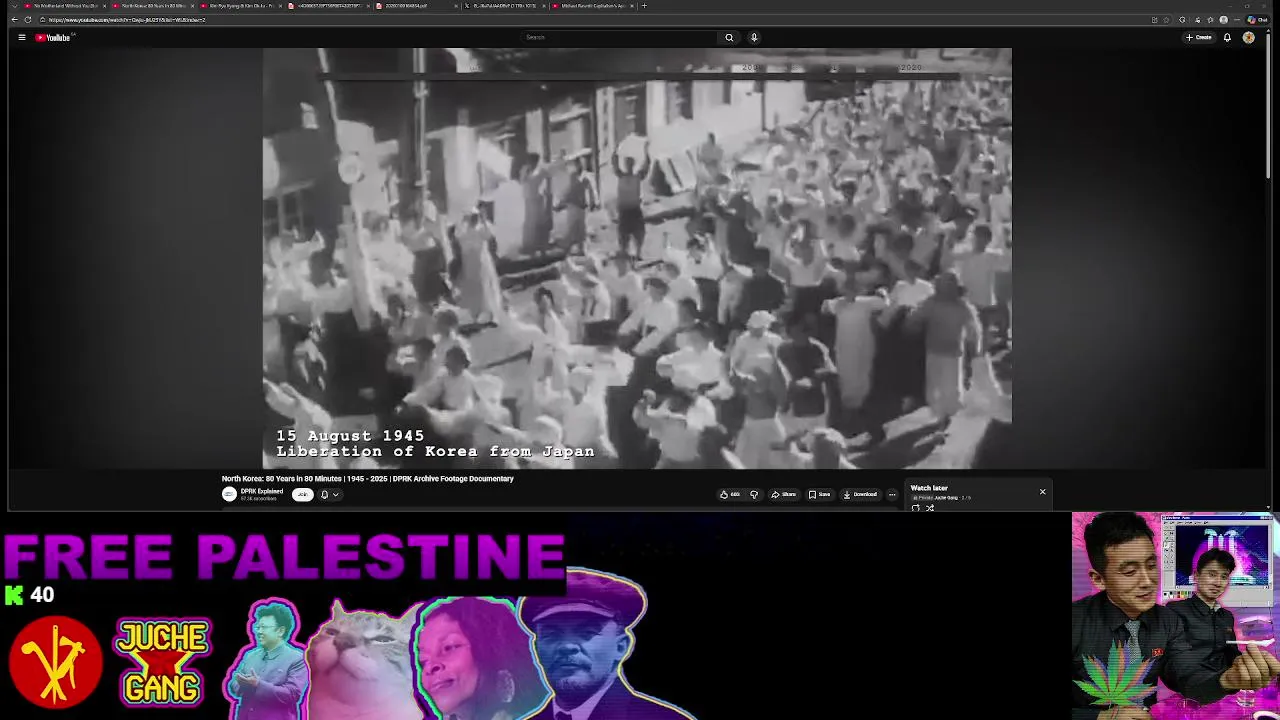The height and width of the screenshot is (720, 1280).
Task: Open more actions three-dot menu
Action: coord(892,494)
